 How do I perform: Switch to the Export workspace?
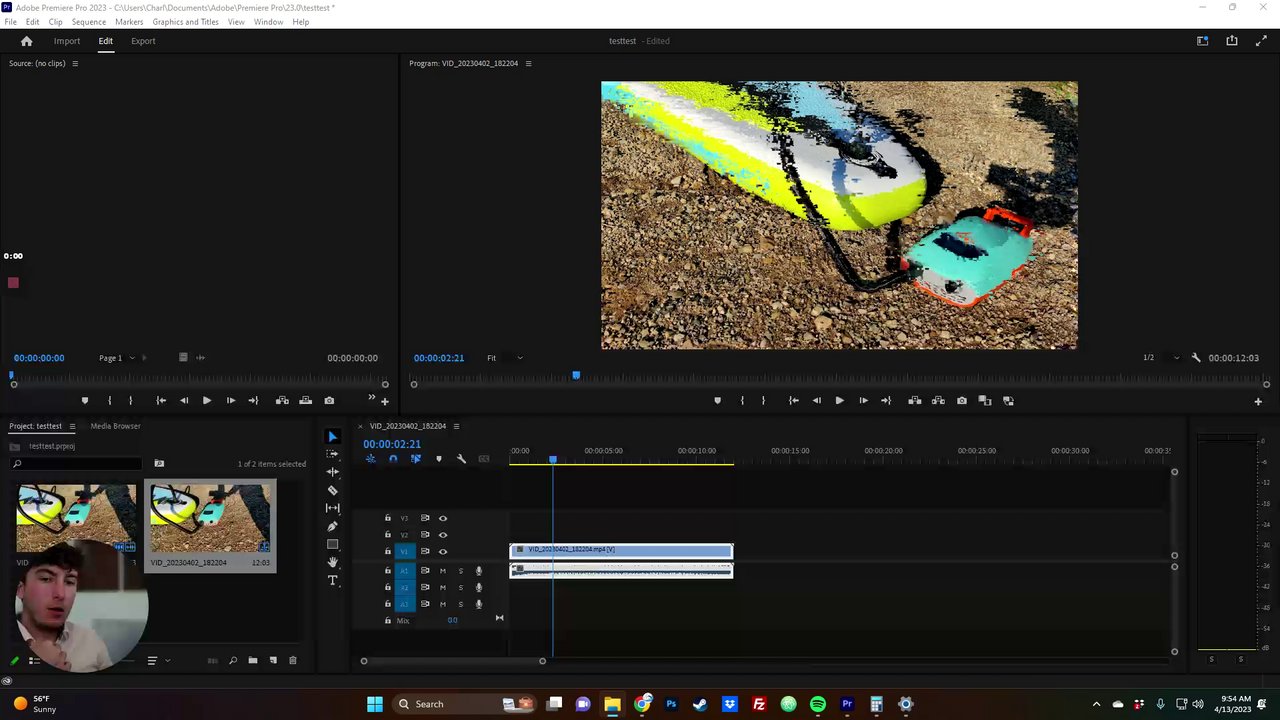(x=143, y=41)
